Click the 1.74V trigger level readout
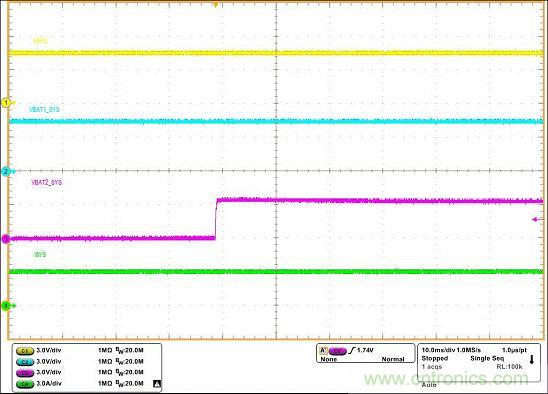The width and height of the screenshot is (548, 394). point(365,350)
